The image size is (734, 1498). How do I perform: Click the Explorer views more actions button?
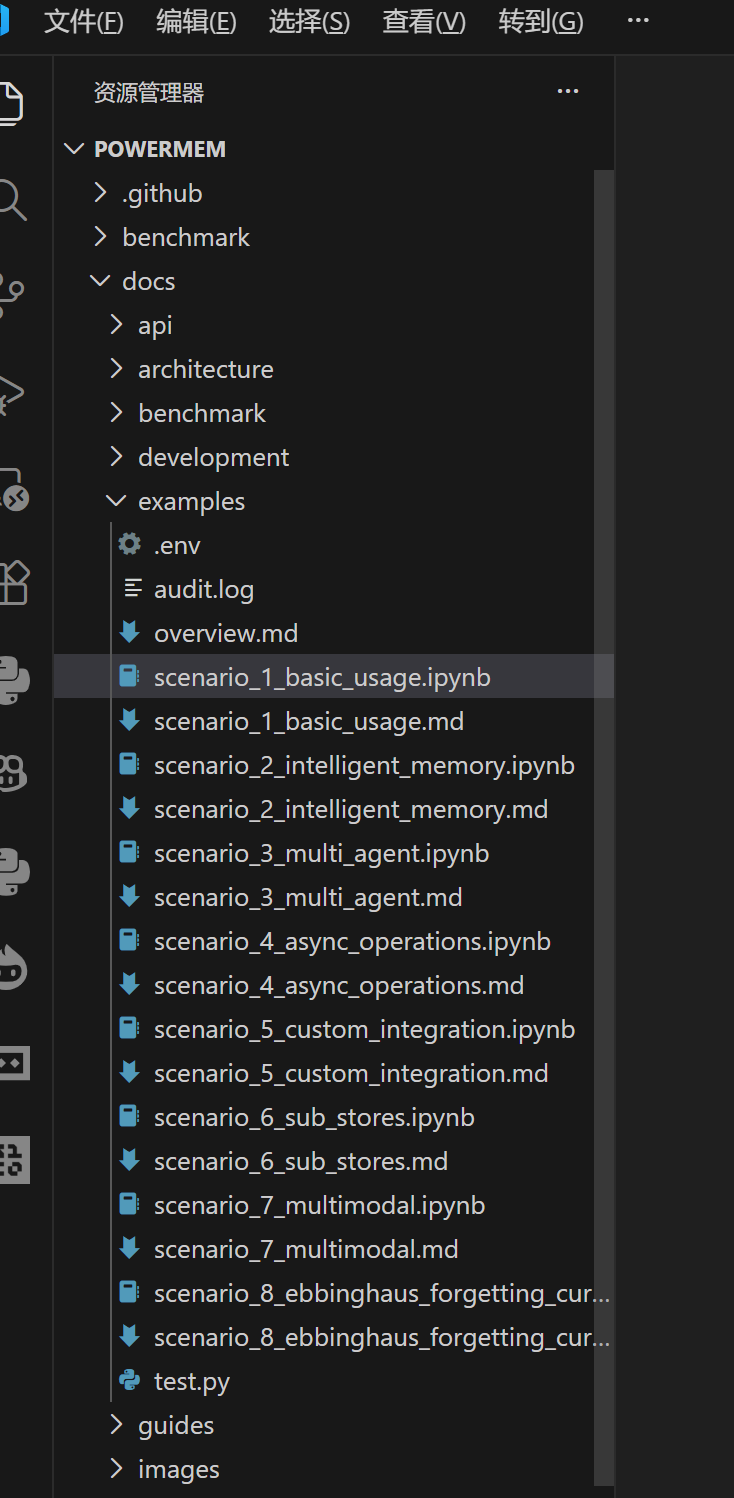tap(567, 91)
